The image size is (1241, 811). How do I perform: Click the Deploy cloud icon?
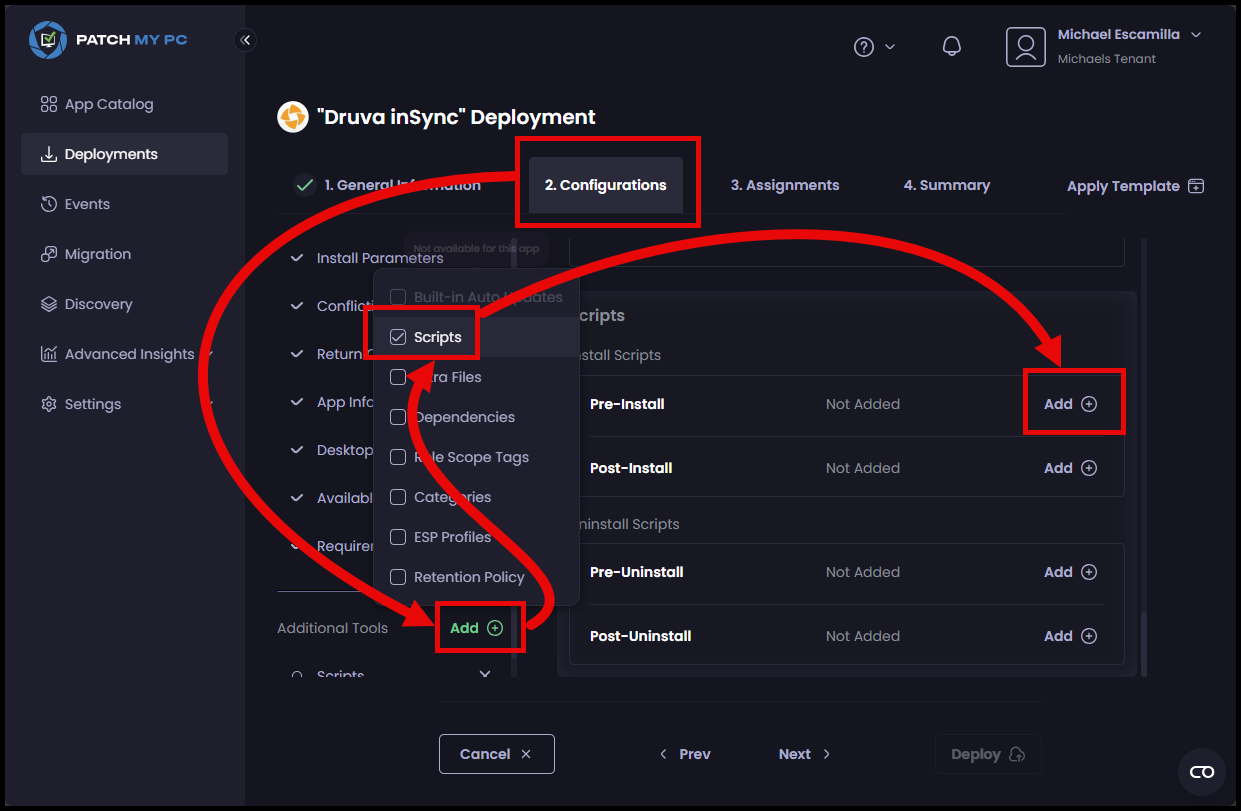(1018, 754)
